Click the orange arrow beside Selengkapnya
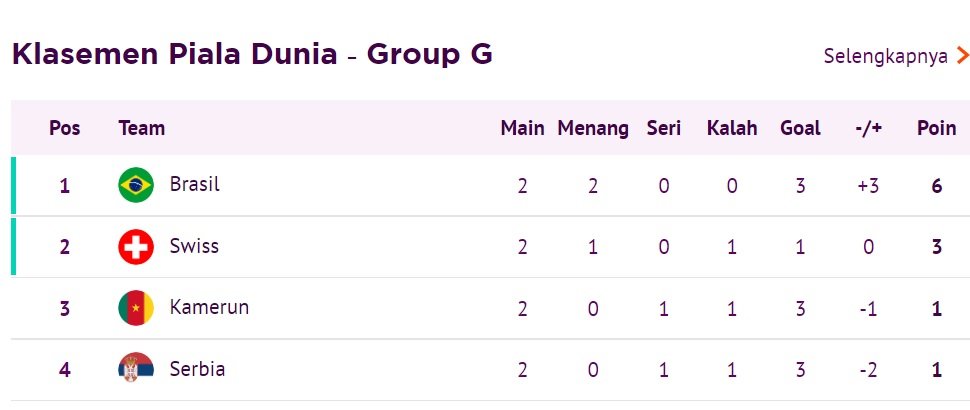The image size is (970, 410). [x=962, y=56]
